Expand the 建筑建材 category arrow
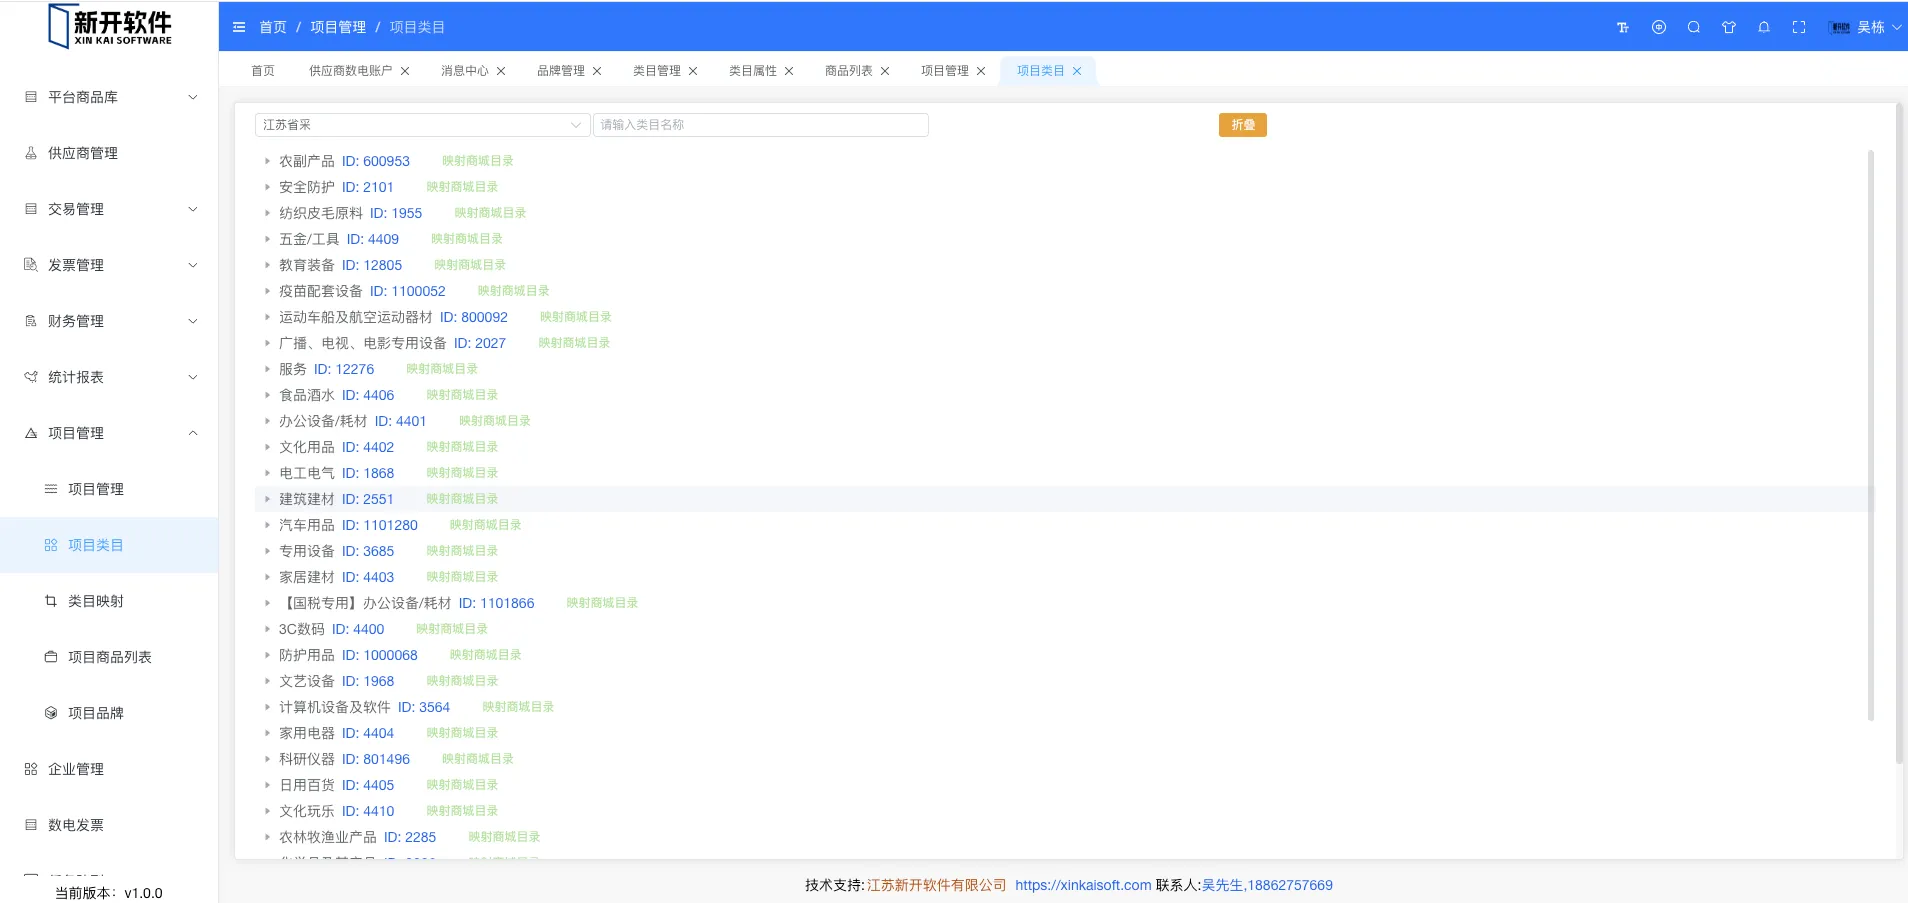The image size is (1908, 903). (267, 499)
